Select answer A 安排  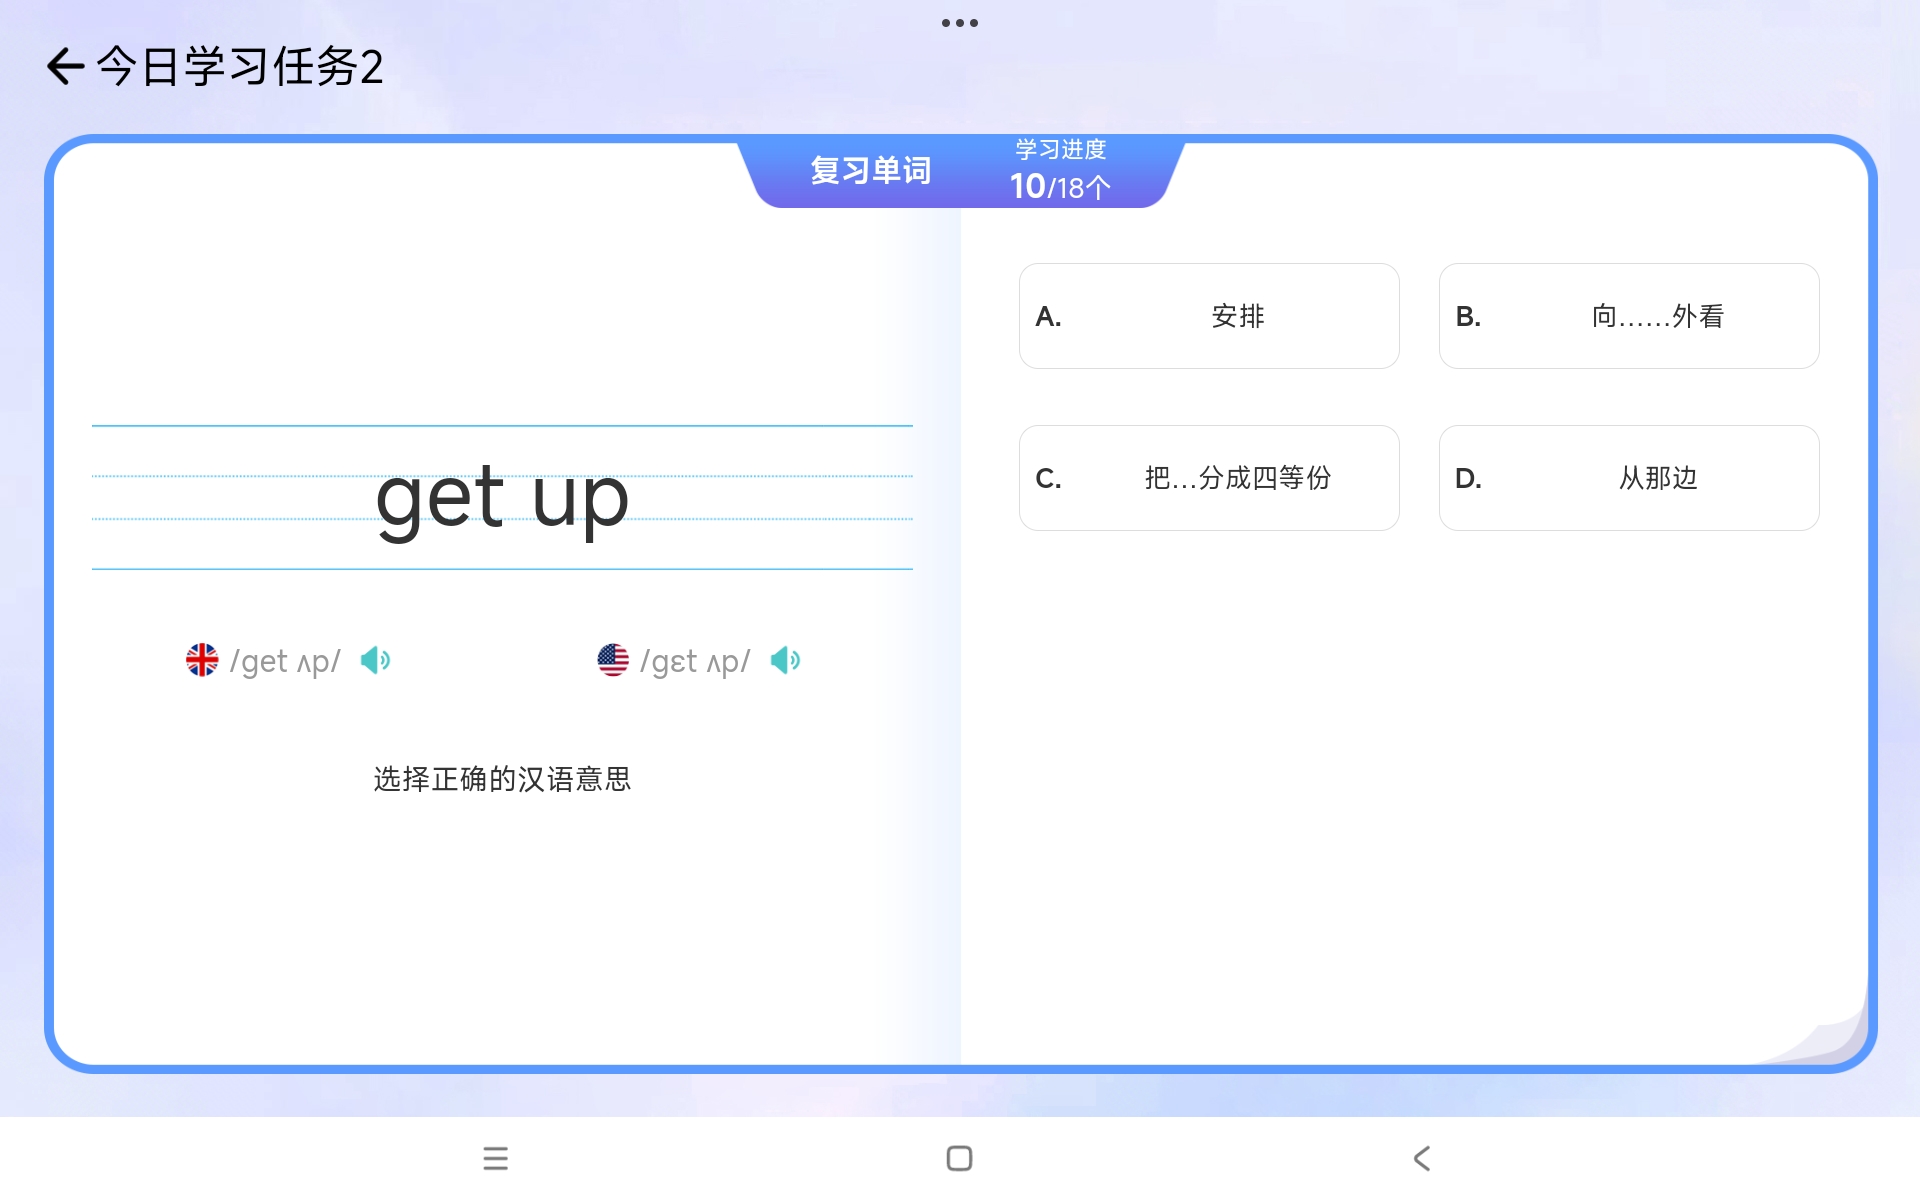point(1208,316)
